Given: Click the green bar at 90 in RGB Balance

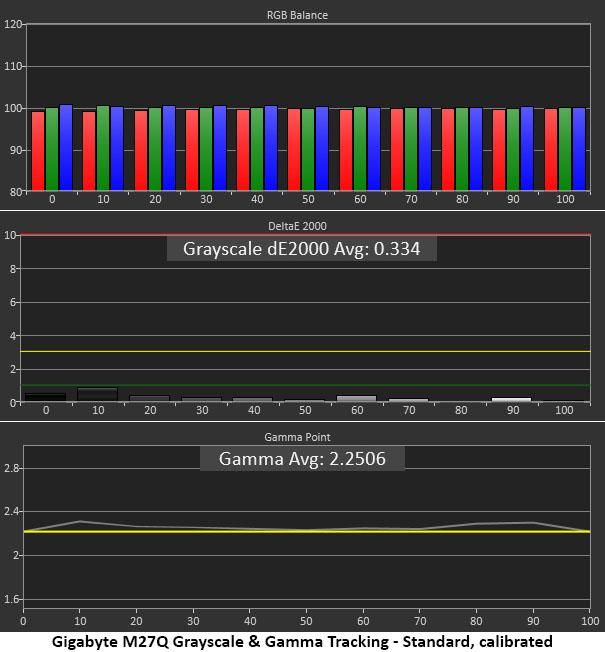Looking at the screenshot, I should point(513,150).
